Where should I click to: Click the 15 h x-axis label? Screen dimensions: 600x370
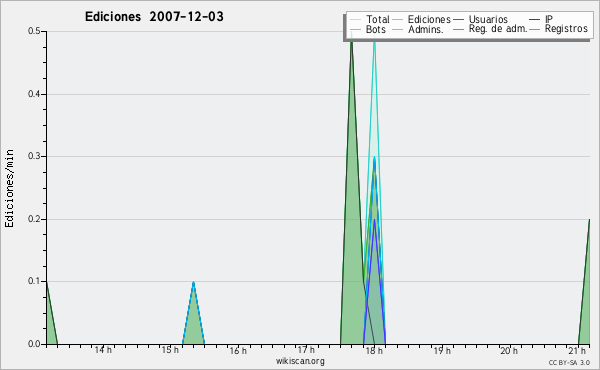[x=170, y=350]
